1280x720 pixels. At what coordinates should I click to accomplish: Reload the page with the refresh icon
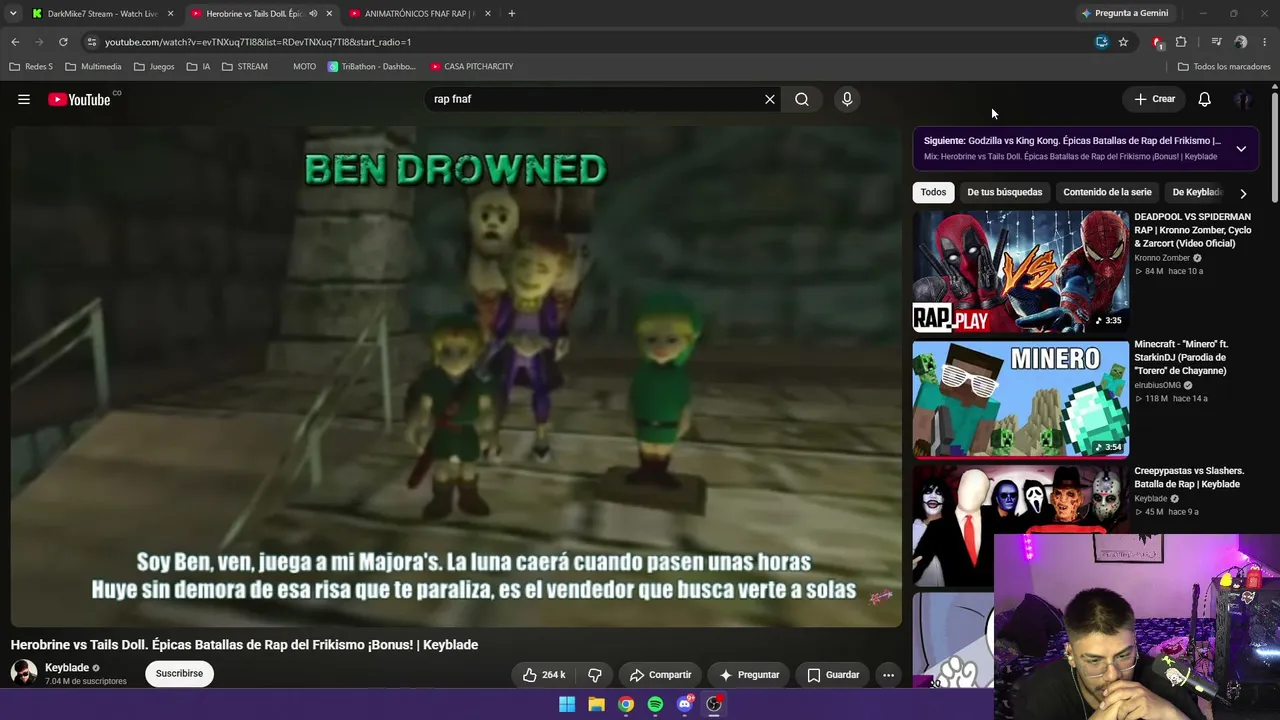[63, 42]
